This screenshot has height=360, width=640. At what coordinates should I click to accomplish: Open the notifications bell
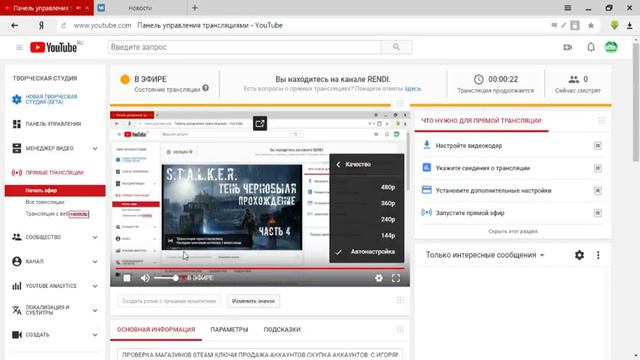click(591, 47)
